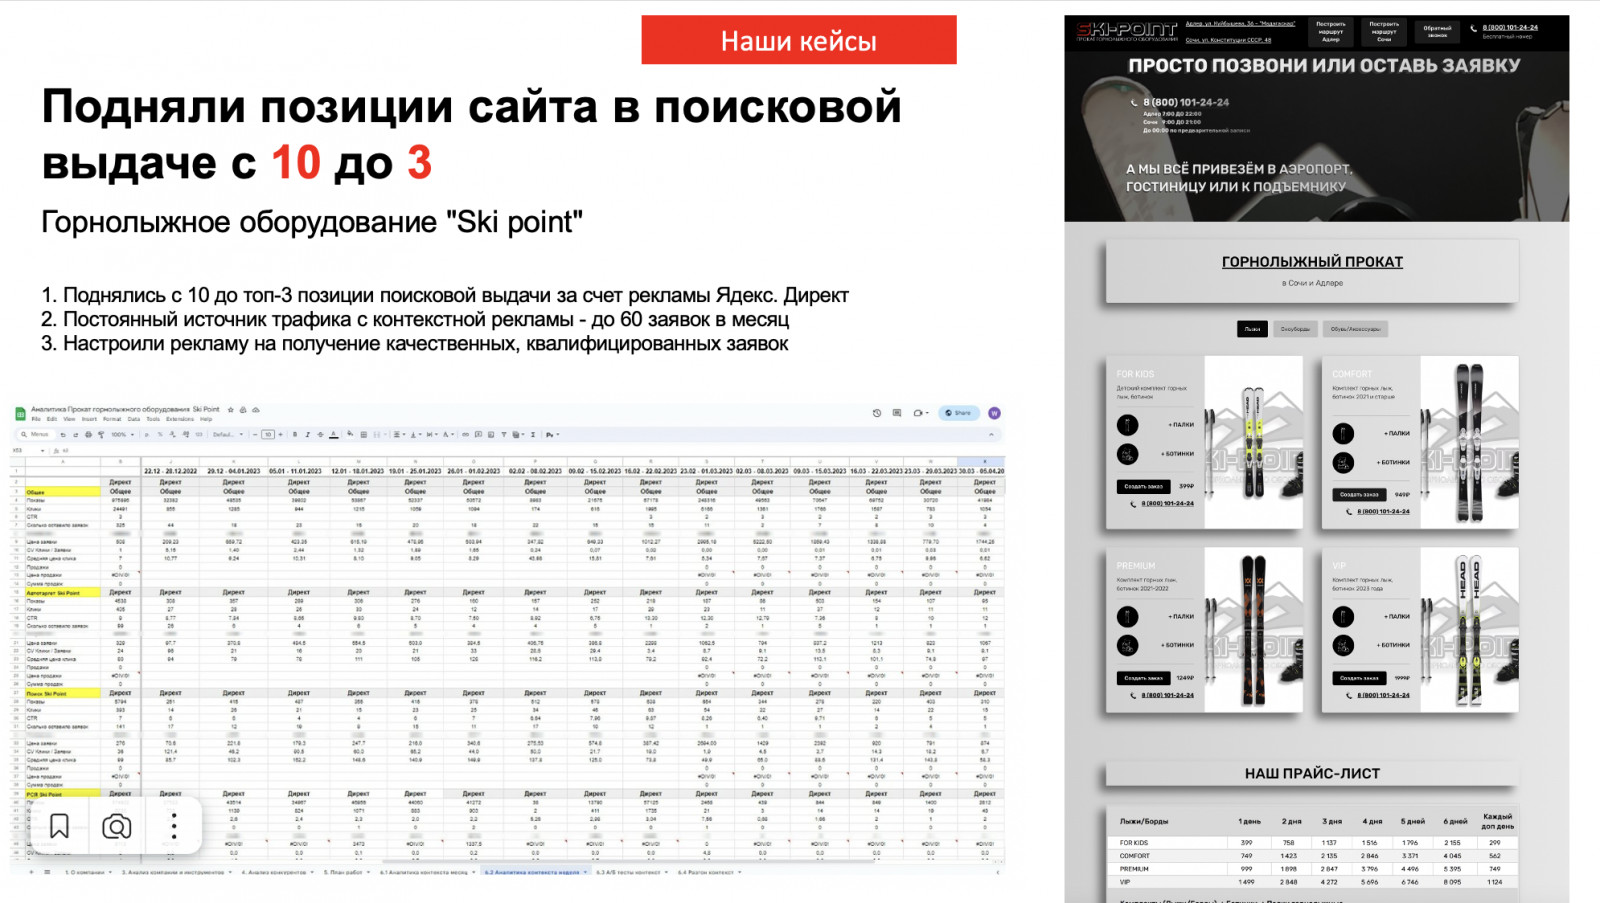Click 'Создать заказ' in the VIP card
Viewport: 1600px width, 903px height.
tap(1359, 678)
